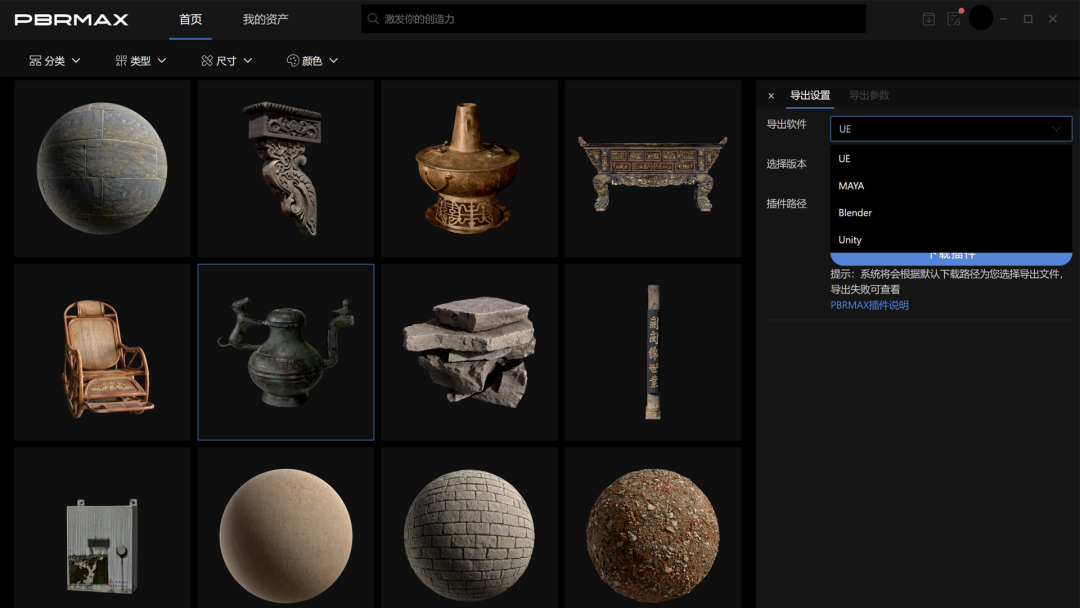
Task: Open the download manager icon in title bar
Action: click(928, 19)
